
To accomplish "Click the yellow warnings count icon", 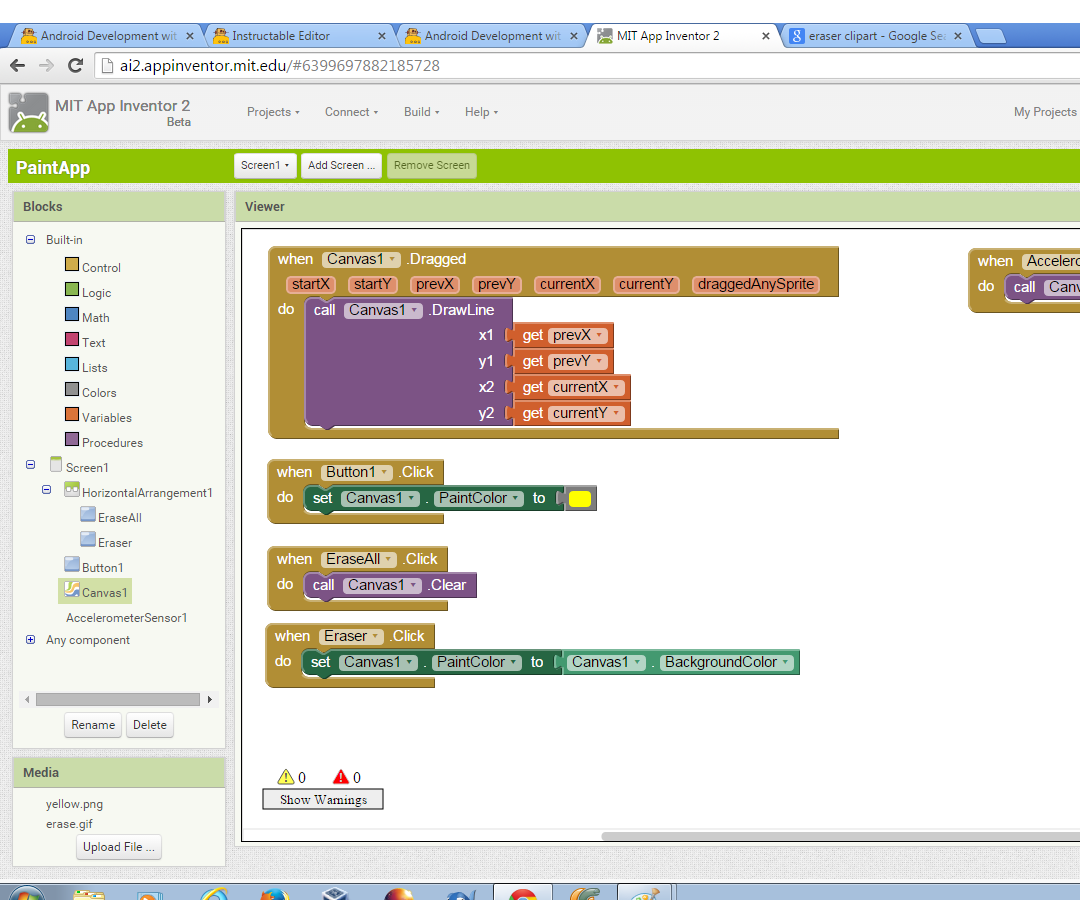I will click(284, 777).
